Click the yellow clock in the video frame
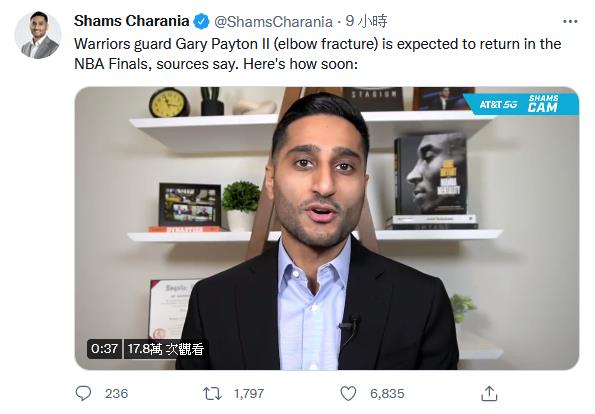The height and width of the screenshot is (414, 595). [x=169, y=102]
